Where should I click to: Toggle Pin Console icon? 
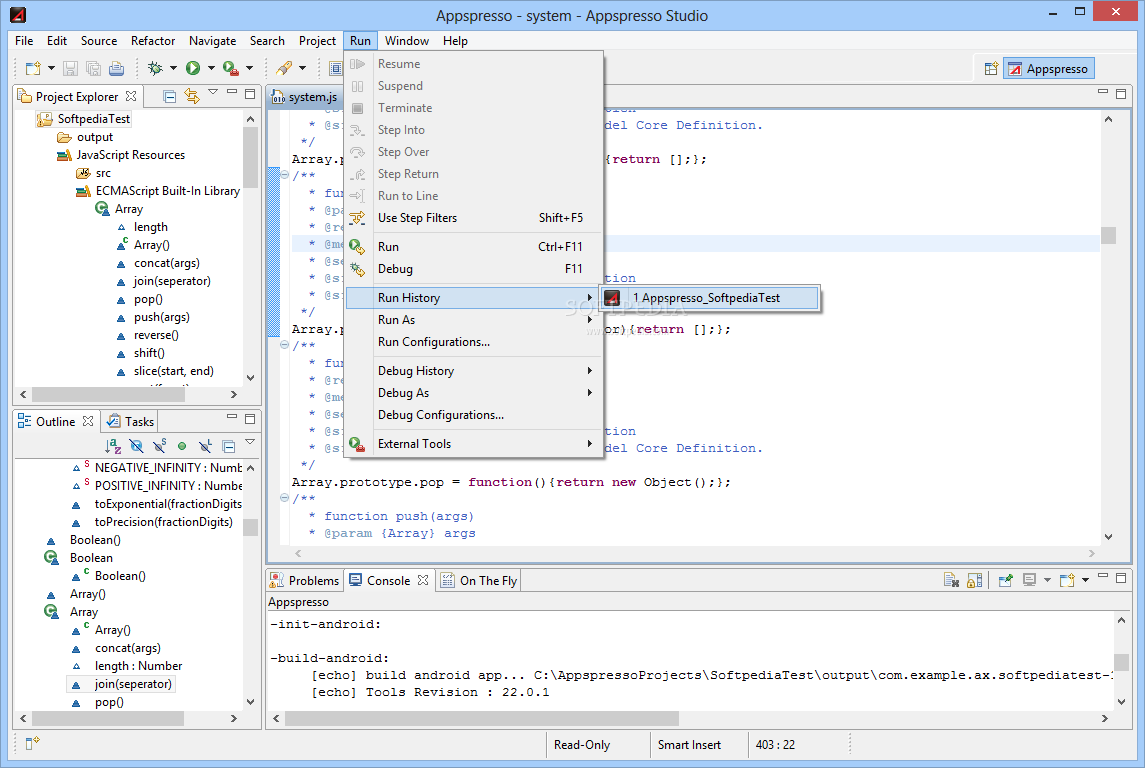1006,580
